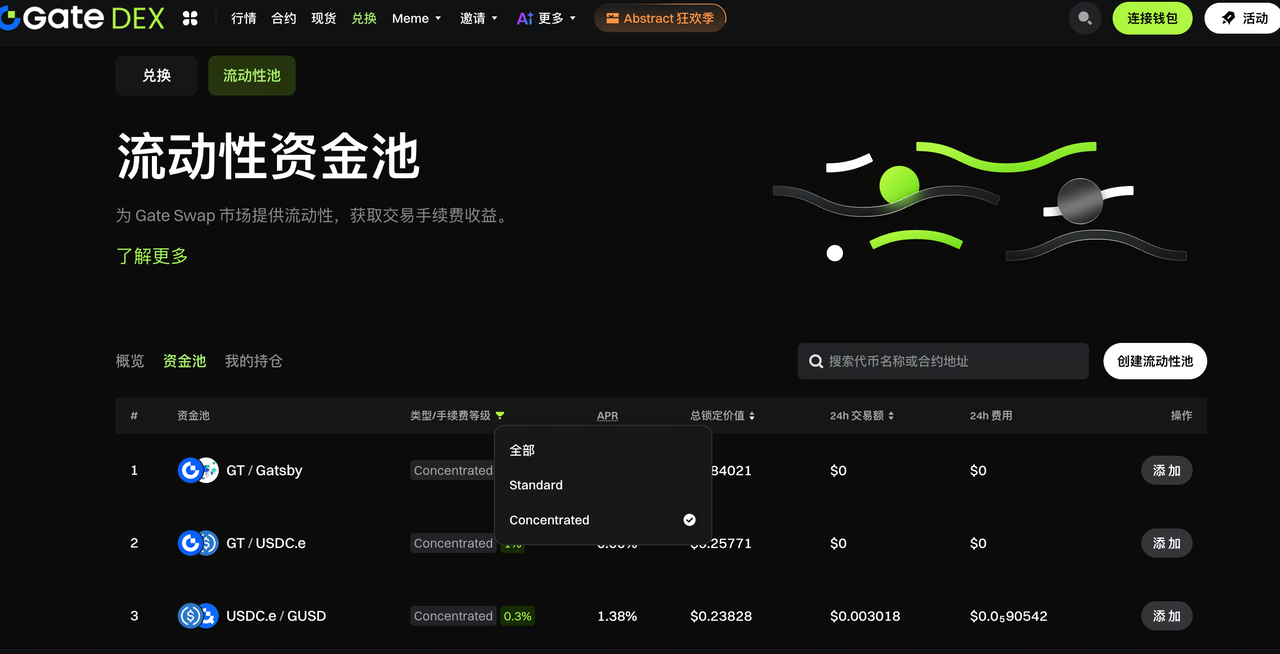Viewport: 1280px width, 654px height.
Task: Click the sort arrows next to 24h 交易额
Action: point(891,415)
